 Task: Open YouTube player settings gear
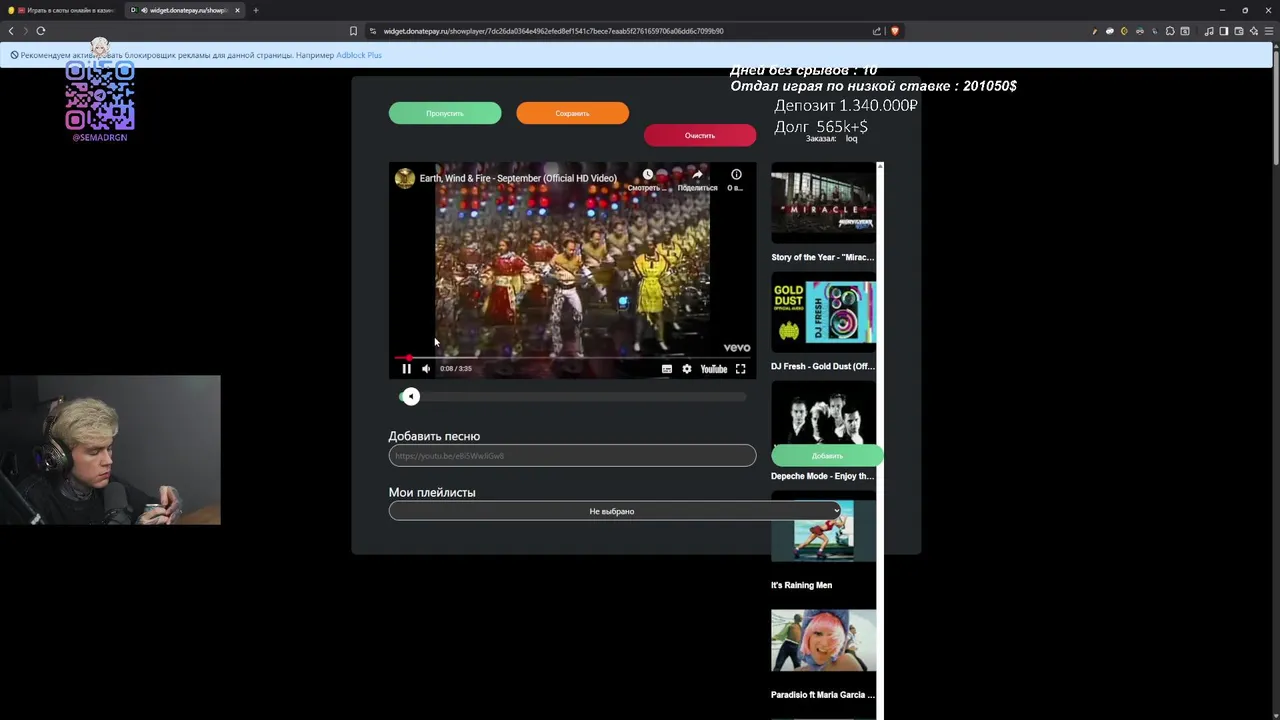point(687,369)
